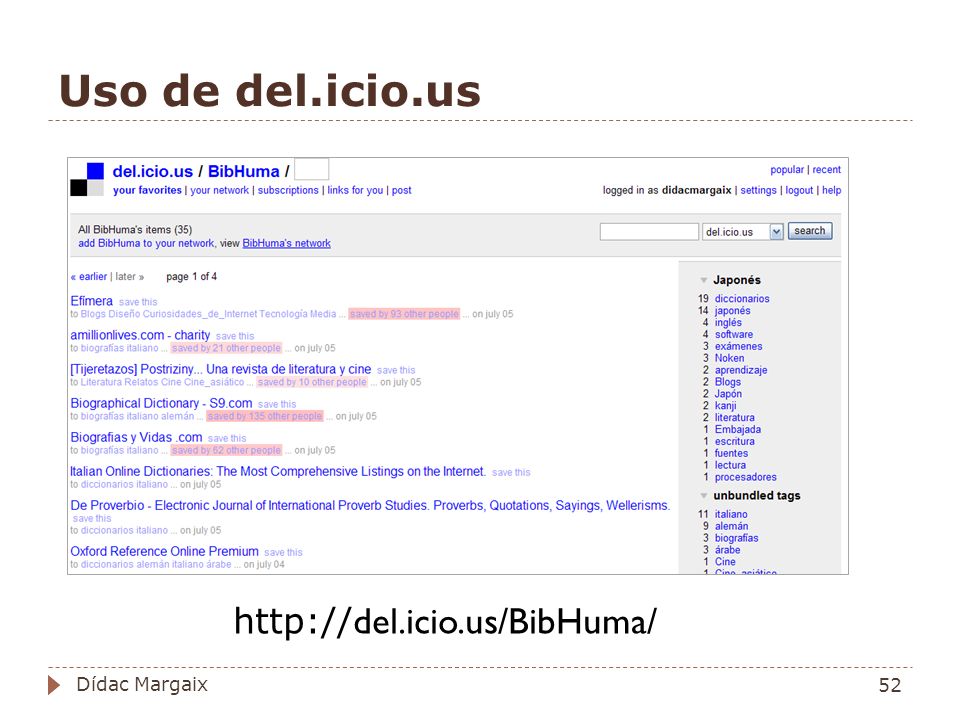Open De Proverbio journal bookmark

tap(370, 506)
